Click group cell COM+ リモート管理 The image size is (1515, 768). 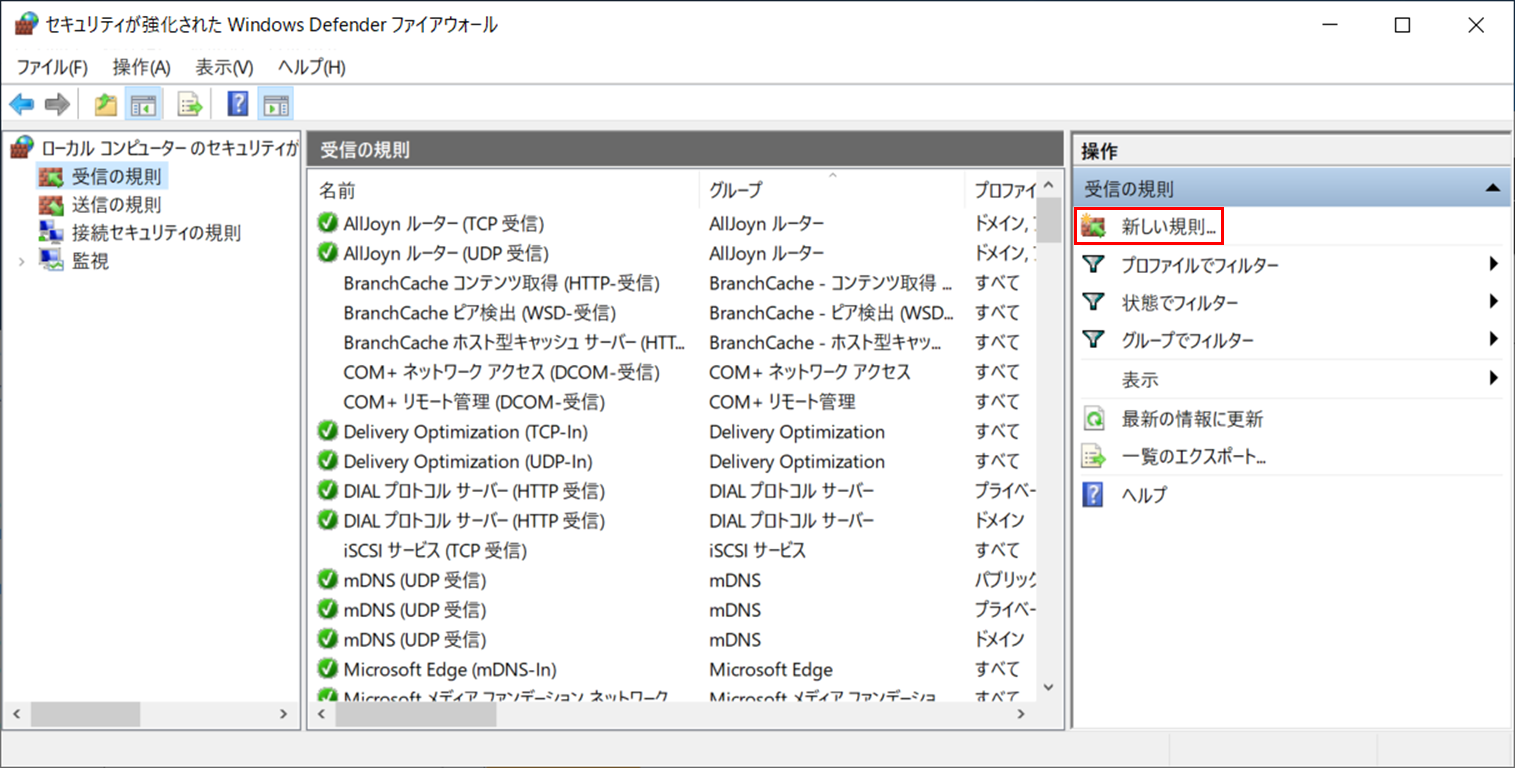pyautogui.click(x=782, y=402)
